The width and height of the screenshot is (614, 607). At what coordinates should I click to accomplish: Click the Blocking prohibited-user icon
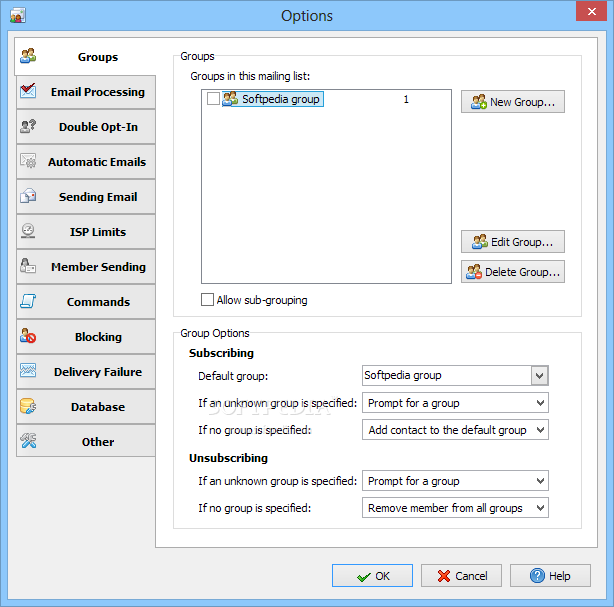pyautogui.click(x=28, y=336)
